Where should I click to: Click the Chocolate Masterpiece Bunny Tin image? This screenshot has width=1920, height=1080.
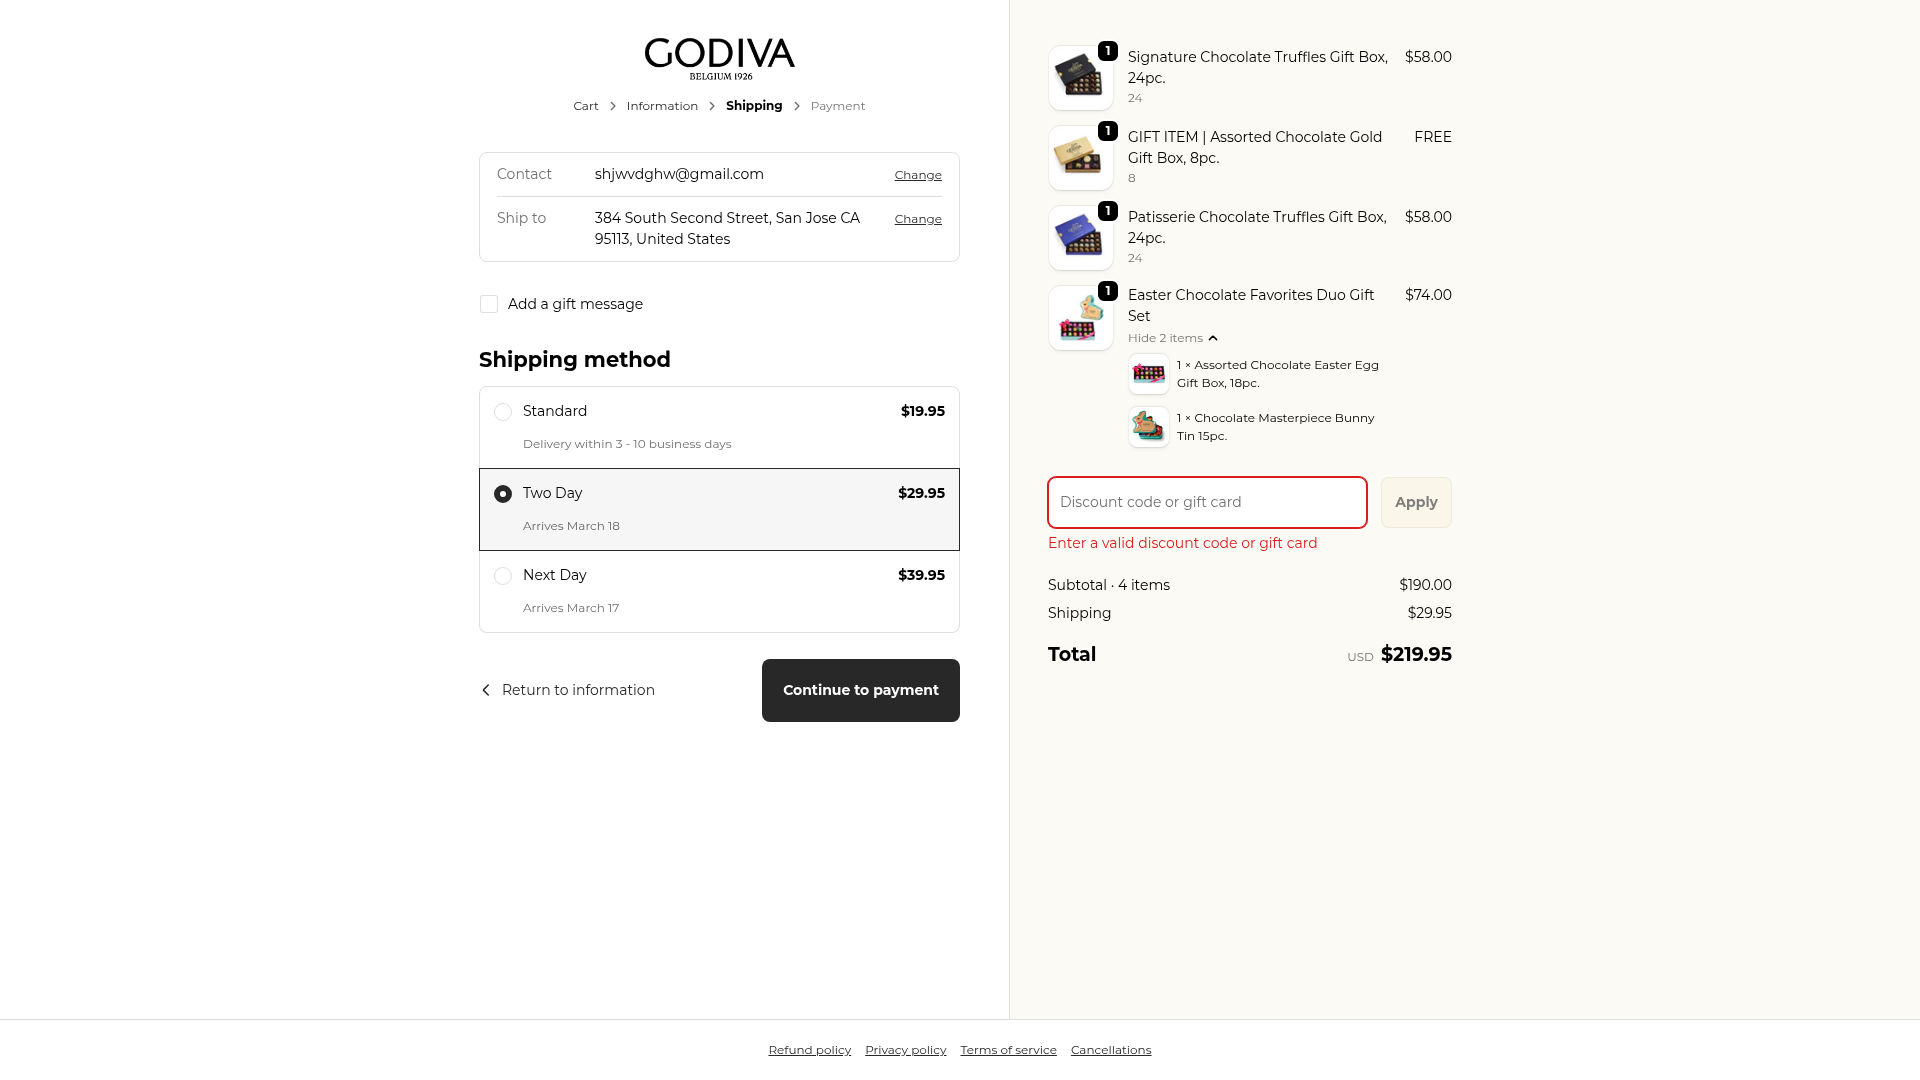1148,427
